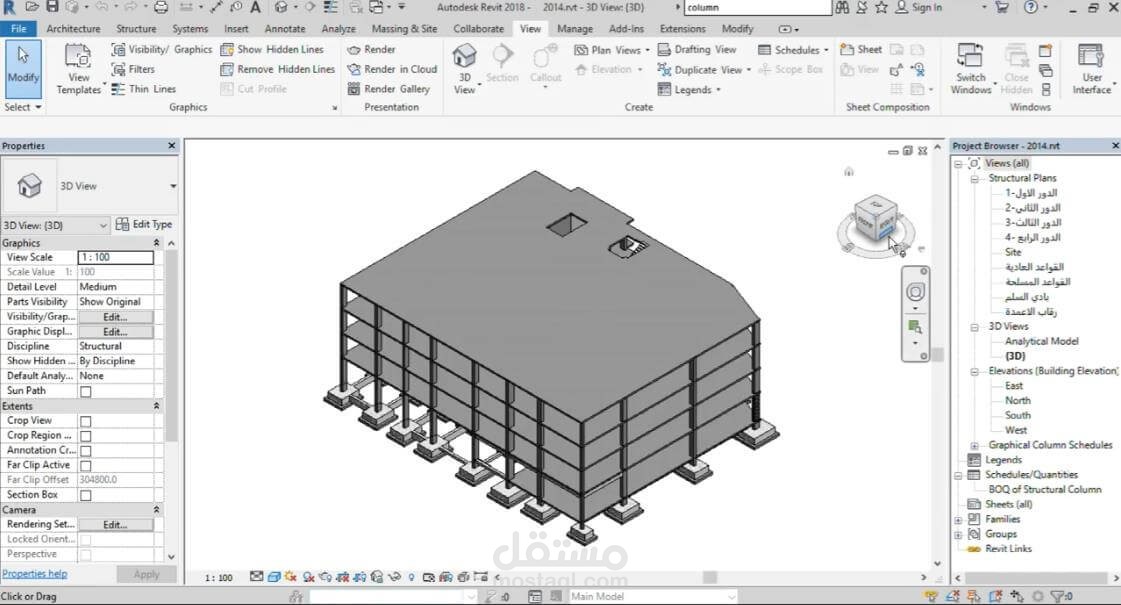Click the Properties panel vertical scrollbar
The height and width of the screenshot is (605, 1121).
click(172, 345)
